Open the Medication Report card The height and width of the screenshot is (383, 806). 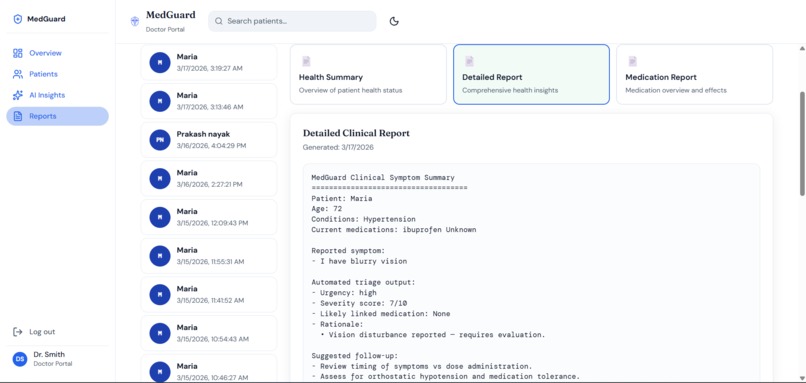[694, 75]
